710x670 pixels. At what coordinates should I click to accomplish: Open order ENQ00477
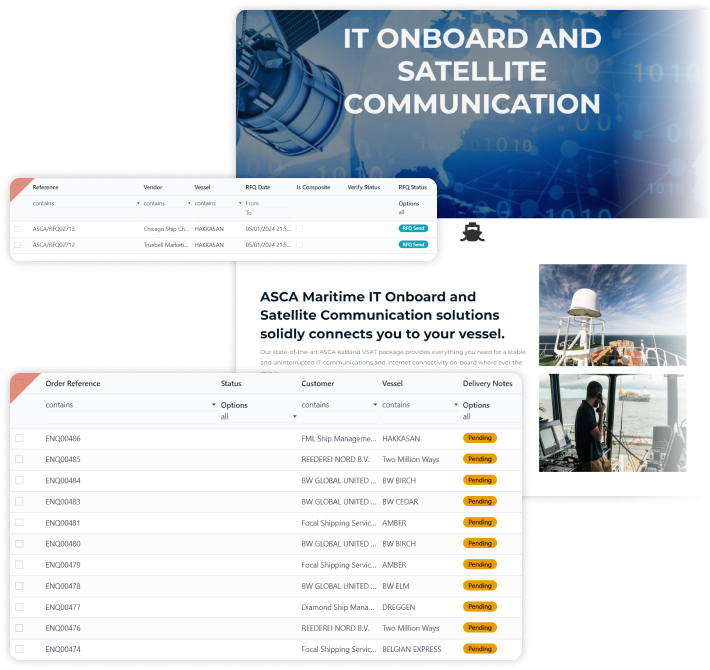pos(63,607)
